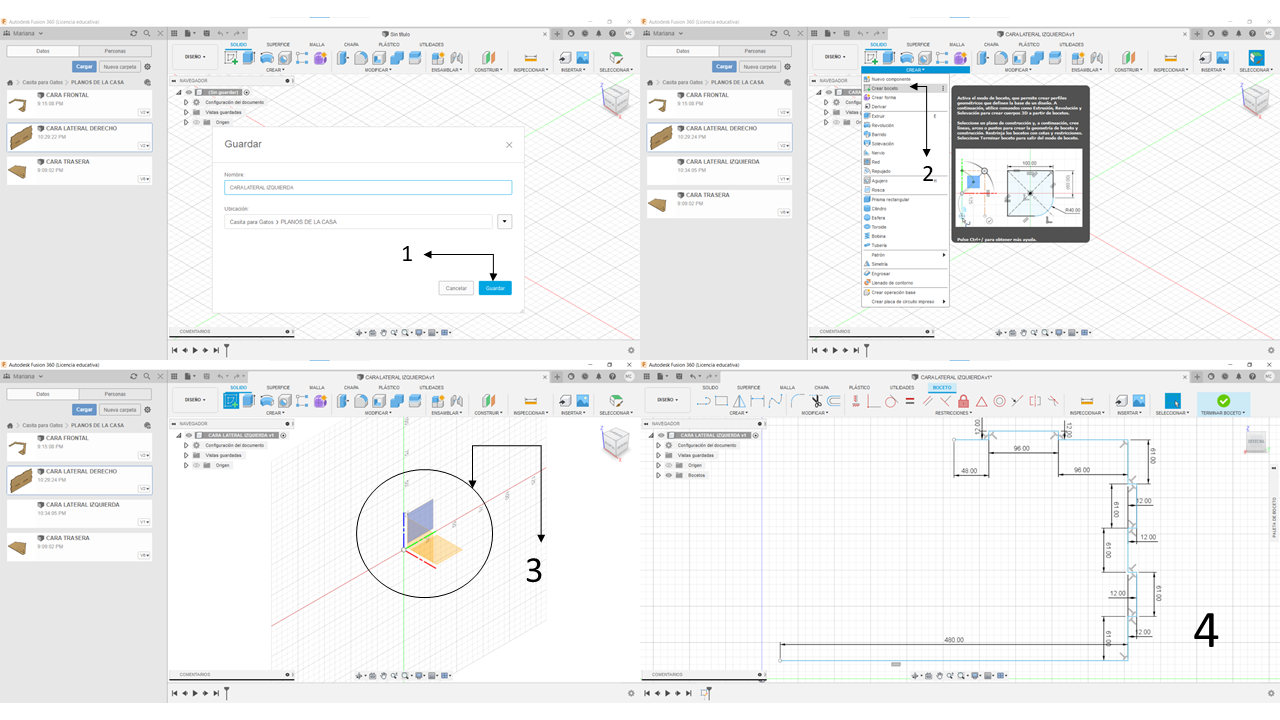Select the Fillet tool in sketch toolbar
Screen dimensions: 1280x720
(x=797, y=401)
